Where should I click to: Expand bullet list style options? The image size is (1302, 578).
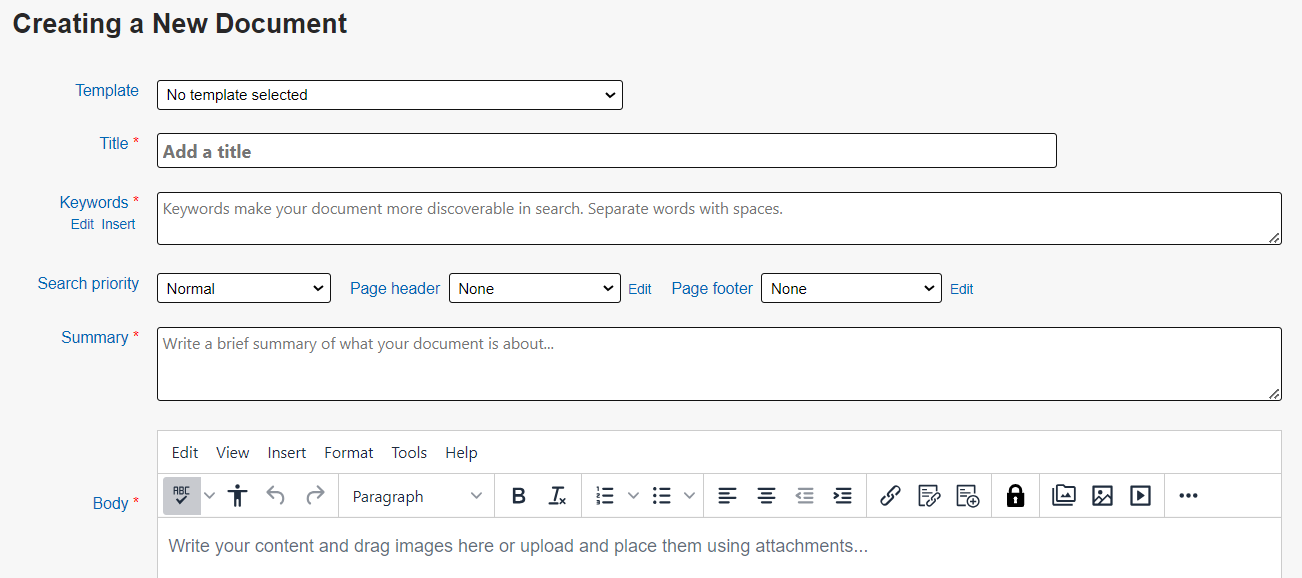[689, 496]
